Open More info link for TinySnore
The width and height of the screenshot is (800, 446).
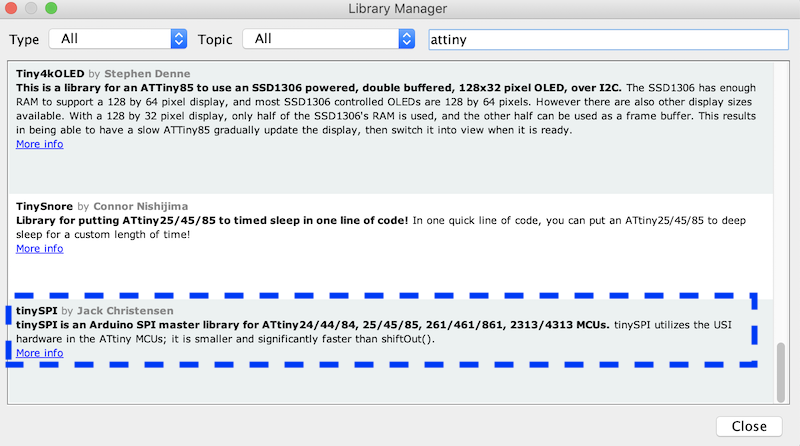[x=40, y=249]
